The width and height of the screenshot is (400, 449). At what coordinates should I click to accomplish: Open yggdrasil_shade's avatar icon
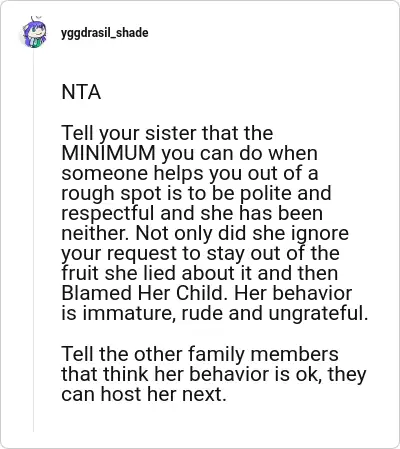click(x=33, y=33)
